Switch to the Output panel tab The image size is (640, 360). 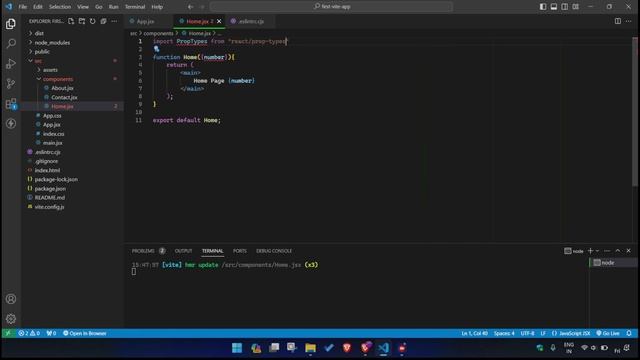[183, 251]
